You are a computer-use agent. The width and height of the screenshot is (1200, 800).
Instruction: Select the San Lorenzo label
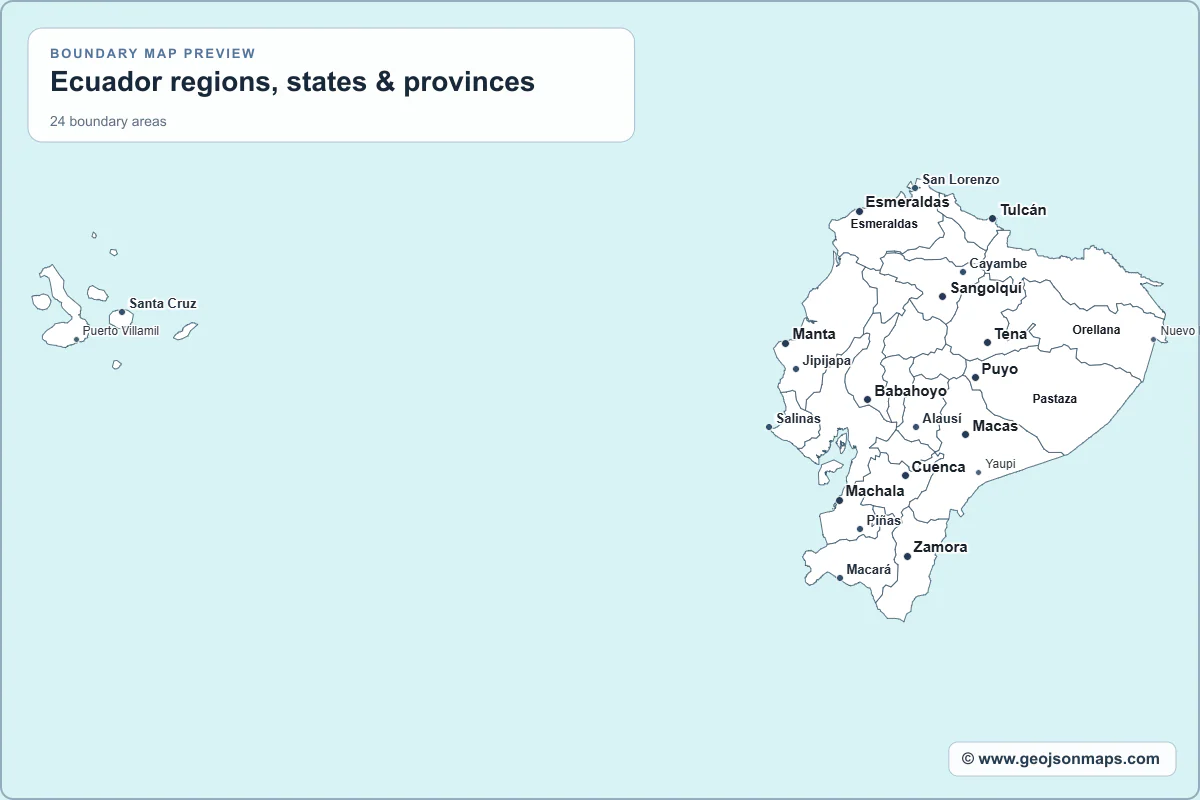(960, 180)
